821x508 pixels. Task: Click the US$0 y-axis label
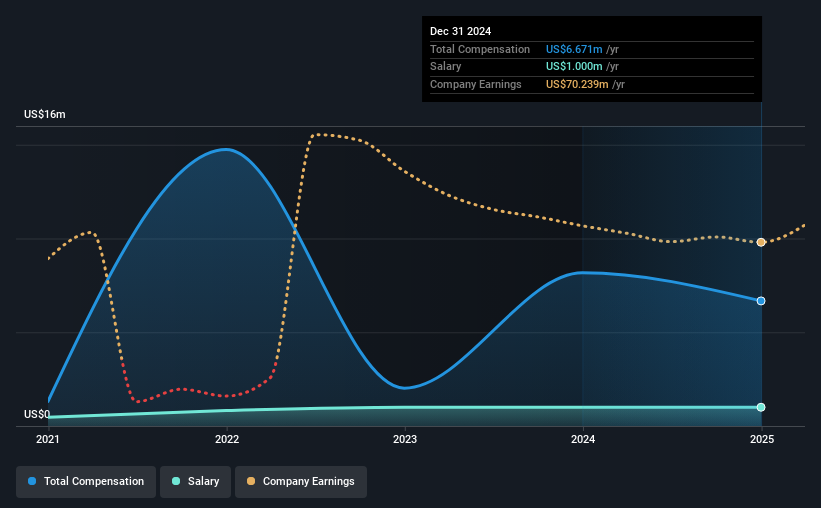(x=37, y=414)
